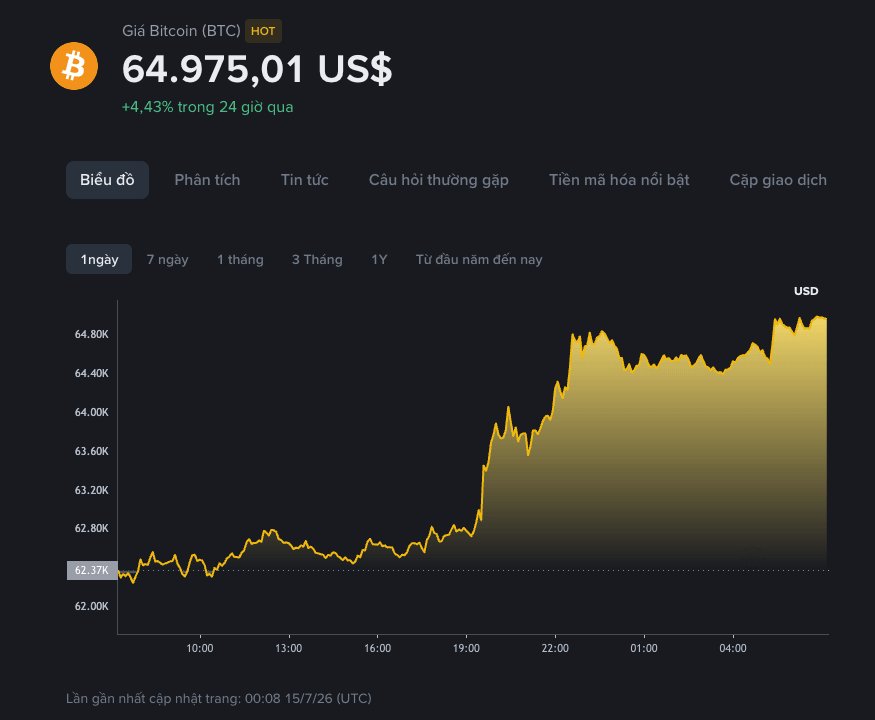The height and width of the screenshot is (720, 875).
Task: Click the 64.975,01 US$ price heading
Action: [x=257, y=69]
